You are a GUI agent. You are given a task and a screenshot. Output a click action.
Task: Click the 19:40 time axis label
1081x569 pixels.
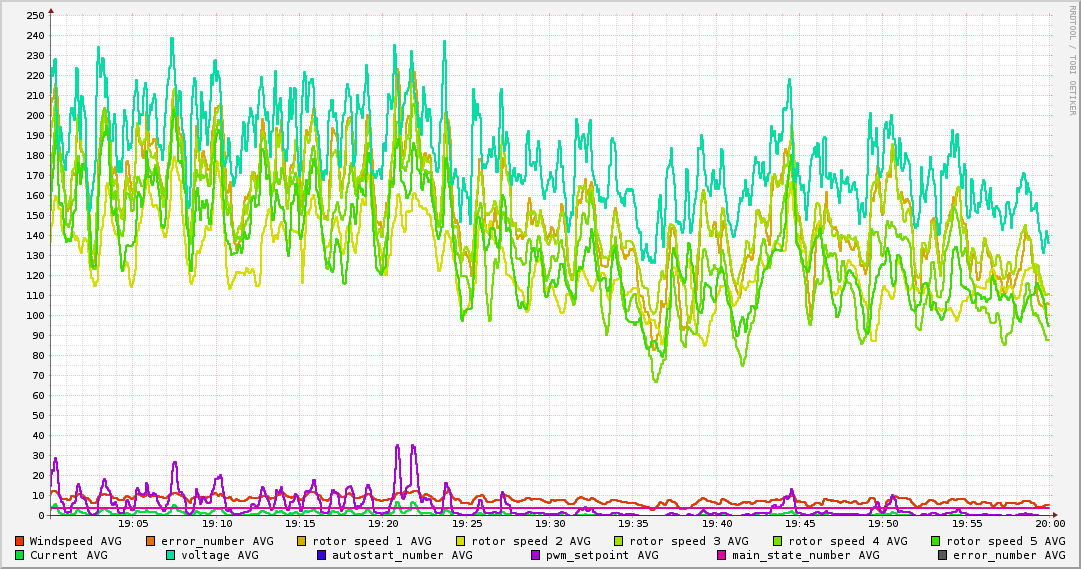[x=718, y=524]
